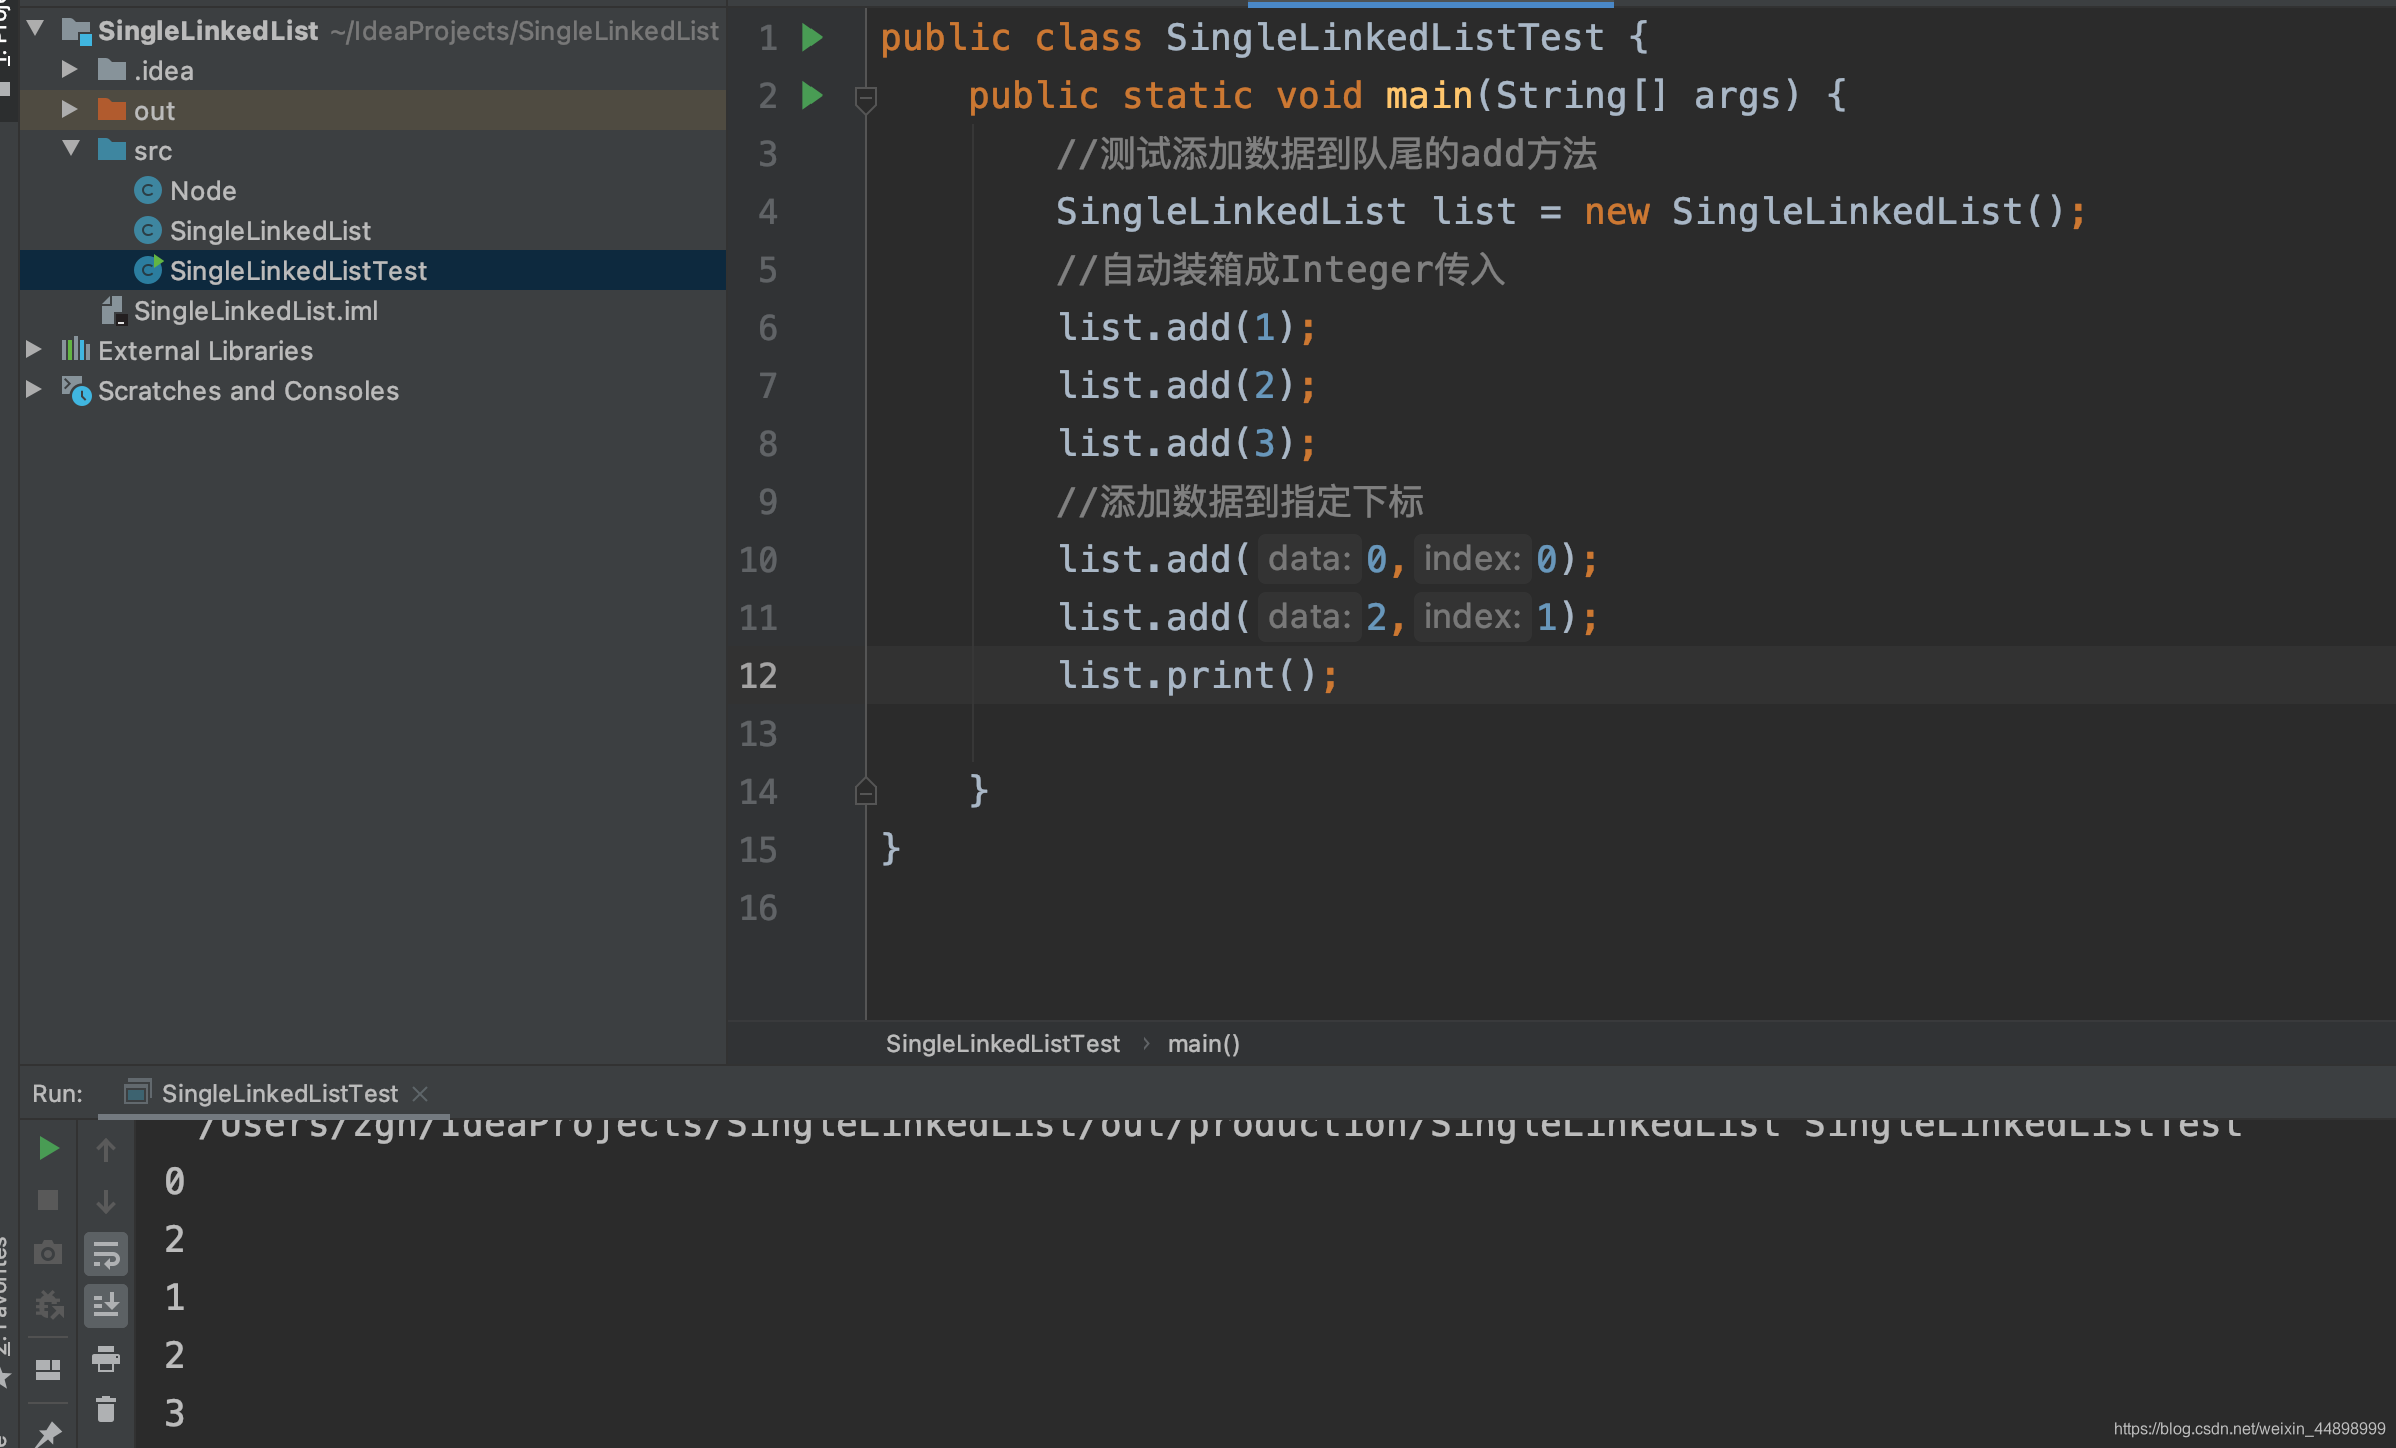The height and width of the screenshot is (1448, 2396).
Task: Dump threads camera icon
Action: click(48, 1253)
